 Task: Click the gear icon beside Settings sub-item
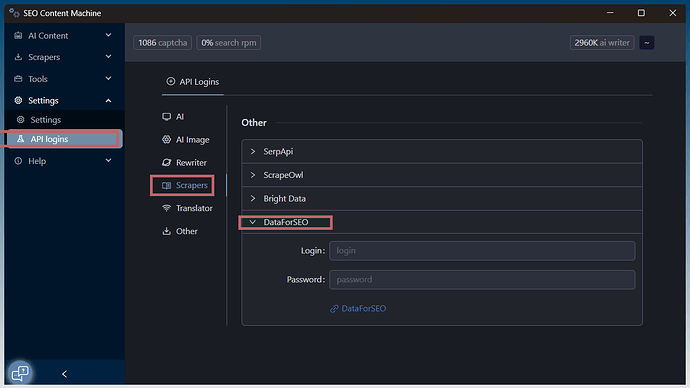coord(20,120)
